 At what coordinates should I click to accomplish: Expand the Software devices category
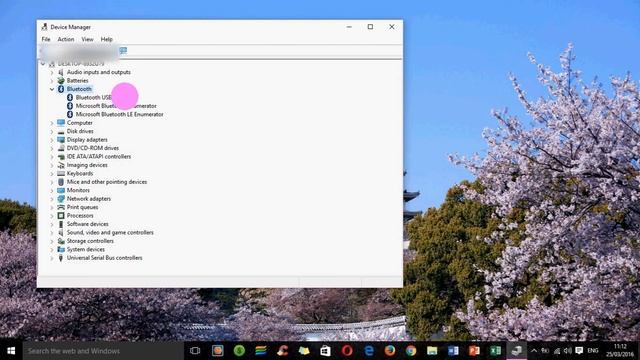52,224
